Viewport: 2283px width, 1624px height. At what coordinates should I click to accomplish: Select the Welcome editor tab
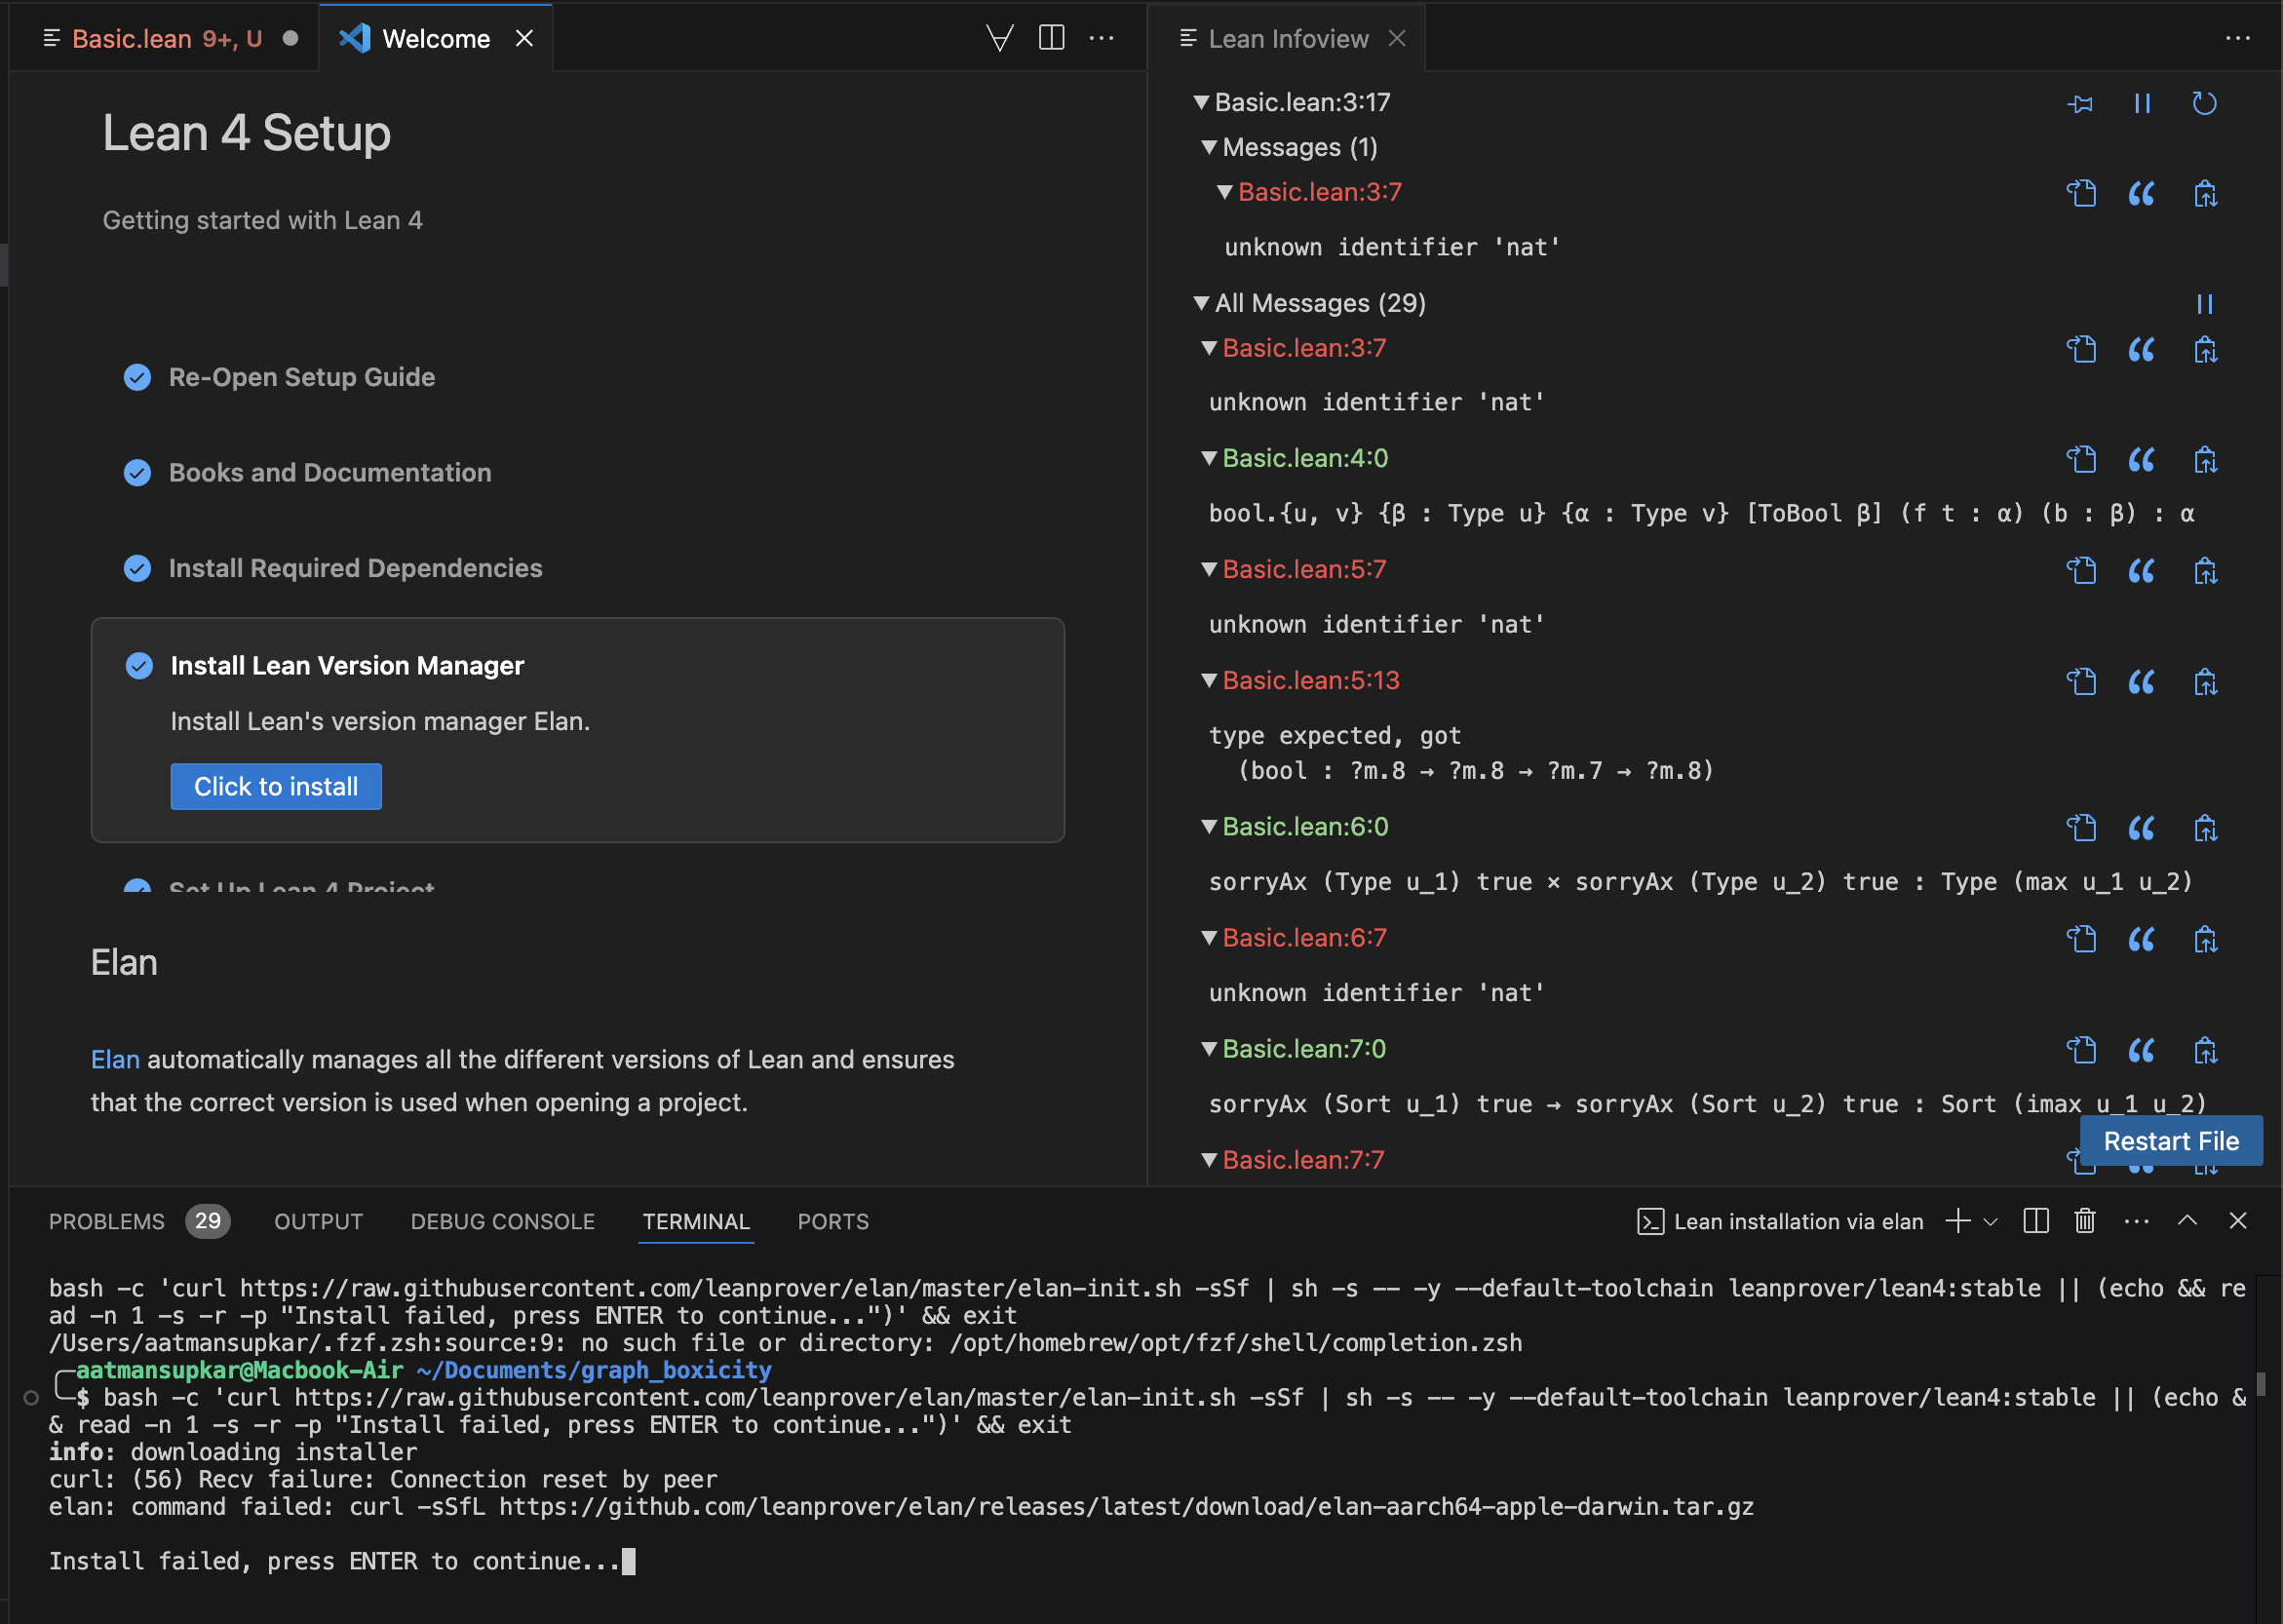[435, 38]
